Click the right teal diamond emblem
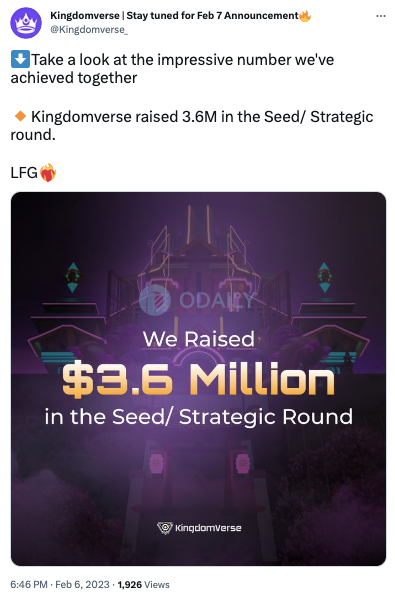 [x=324, y=278]
